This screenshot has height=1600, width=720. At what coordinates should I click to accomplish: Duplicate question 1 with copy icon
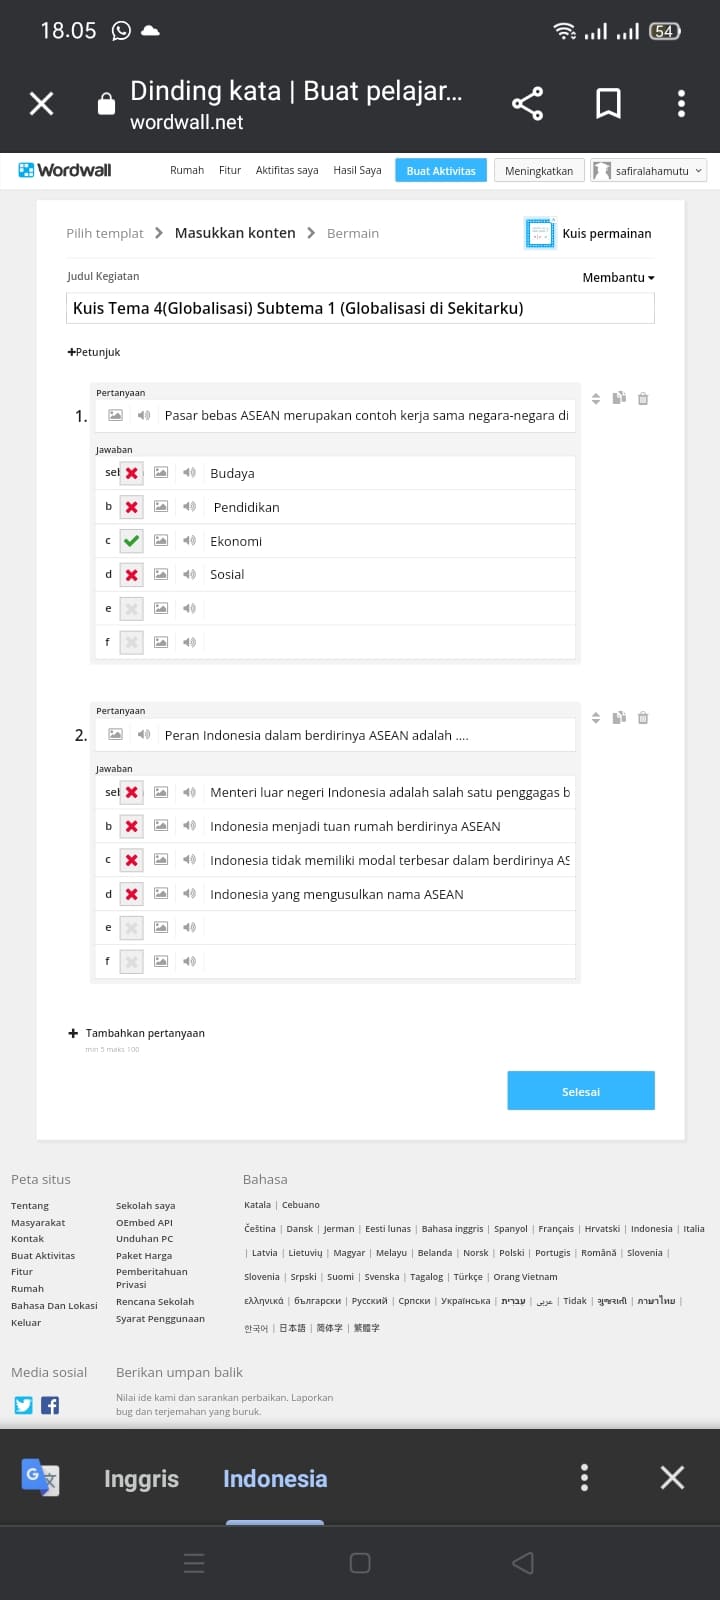pos(619,398)
